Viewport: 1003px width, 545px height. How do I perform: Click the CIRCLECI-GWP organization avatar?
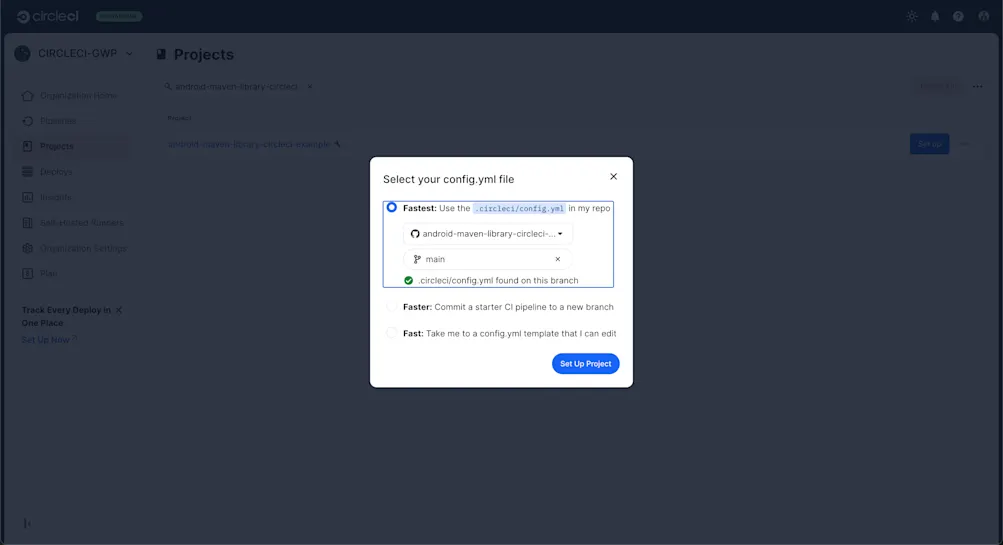(x=22, y=54)
